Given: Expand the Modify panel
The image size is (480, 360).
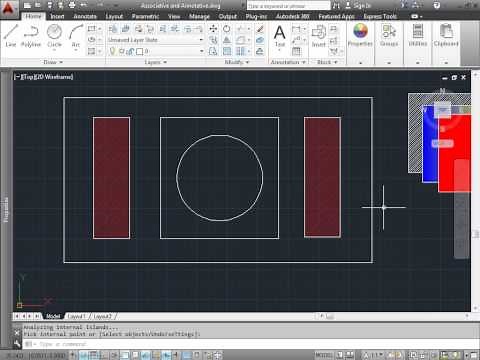Looking at the screenshot, I should pos(237,62).
